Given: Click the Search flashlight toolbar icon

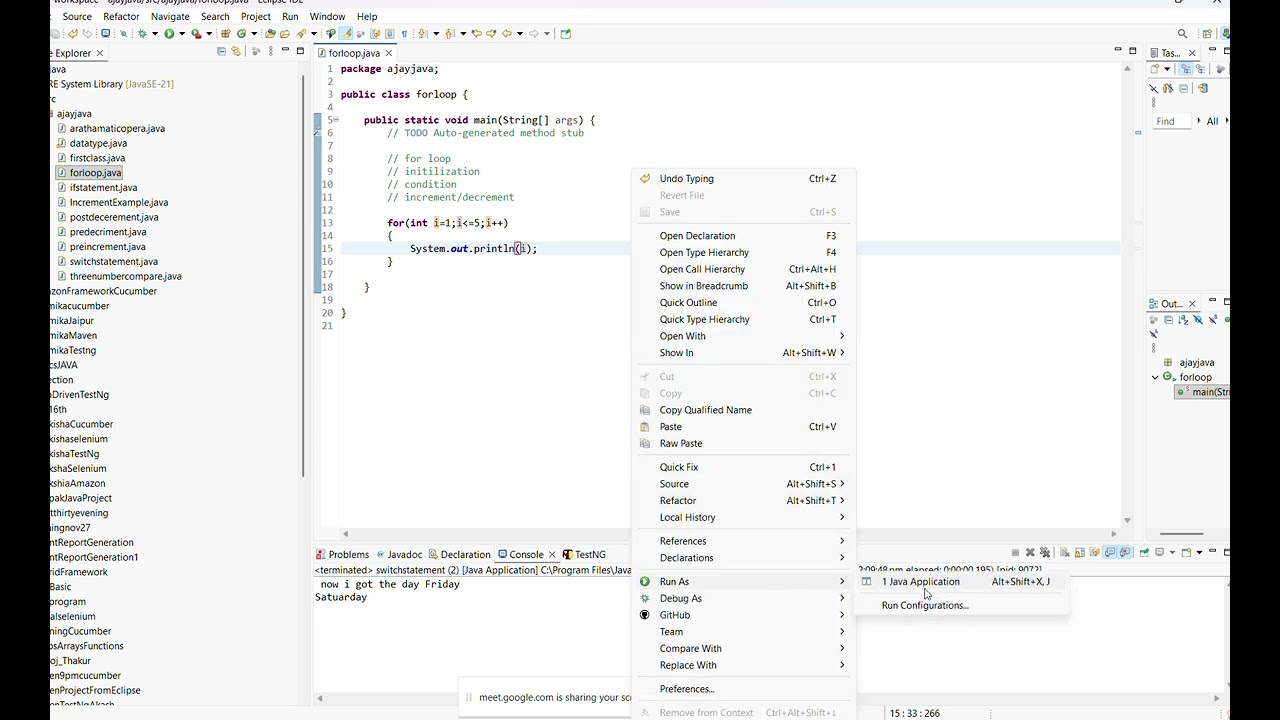Looking at the screenshot, I should tap(300, 33).
